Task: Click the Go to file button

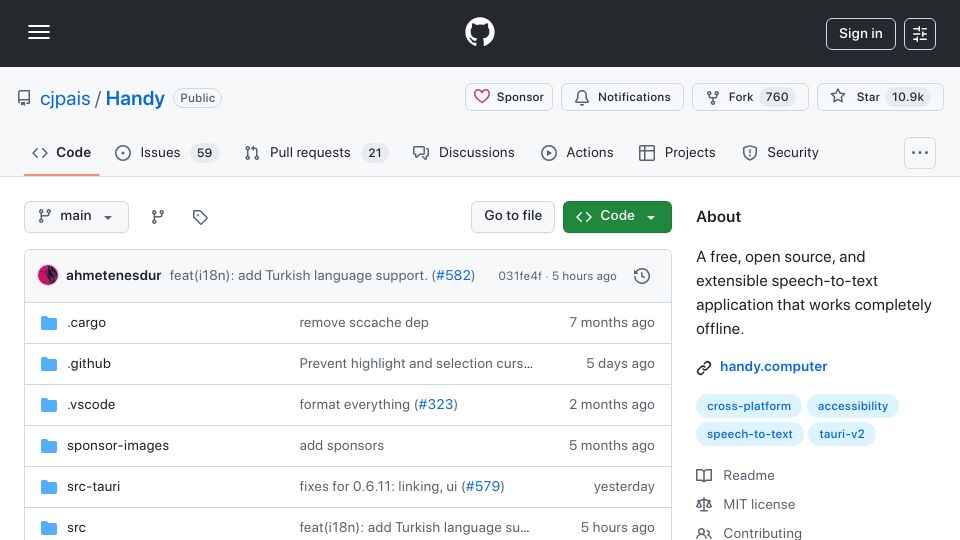Action: point(513,217)
